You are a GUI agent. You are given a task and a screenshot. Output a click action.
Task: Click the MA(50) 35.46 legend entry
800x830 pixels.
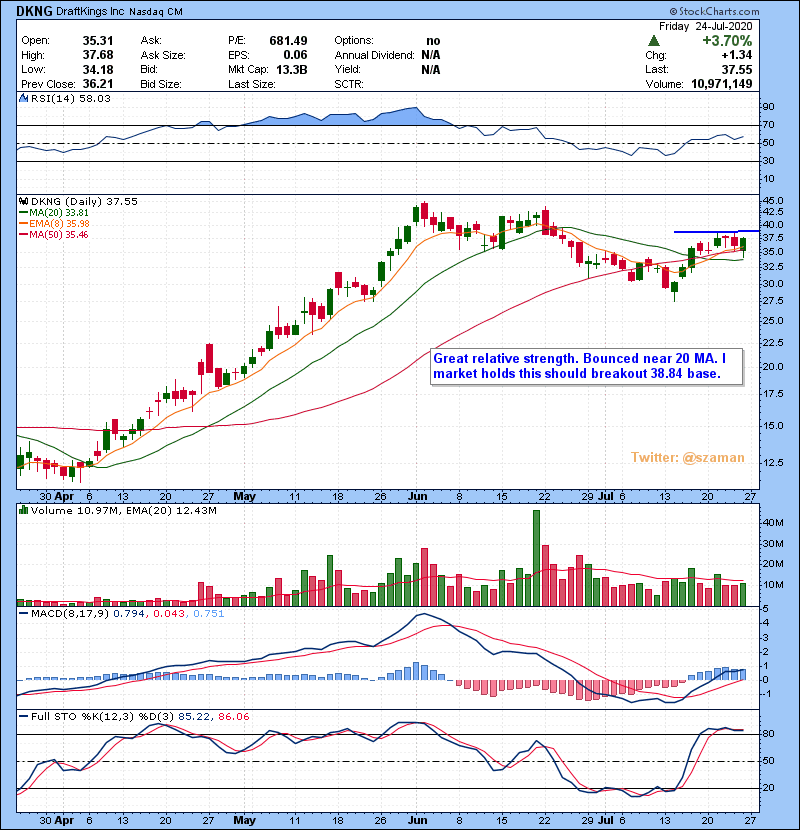(54, 235)
